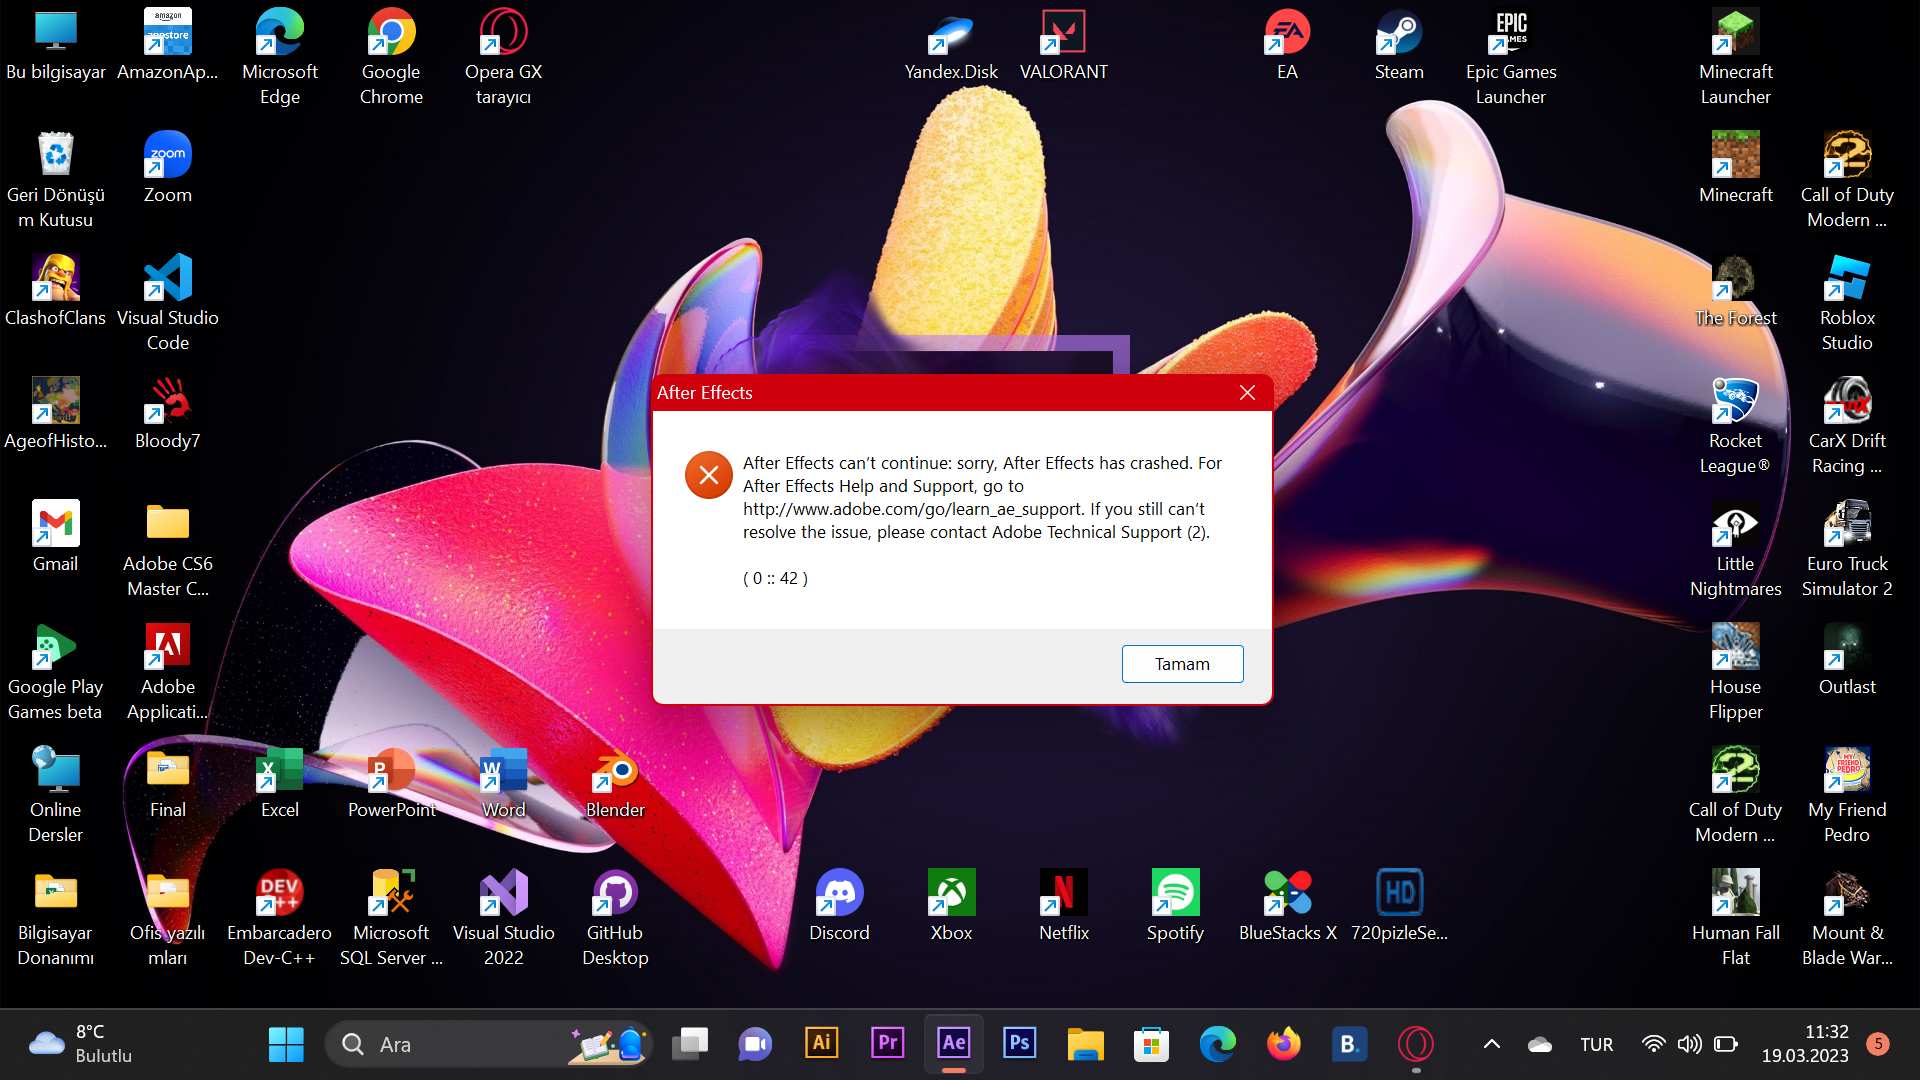Open Adobe Illustrator from the taskbar

[x=820, y=1043]
